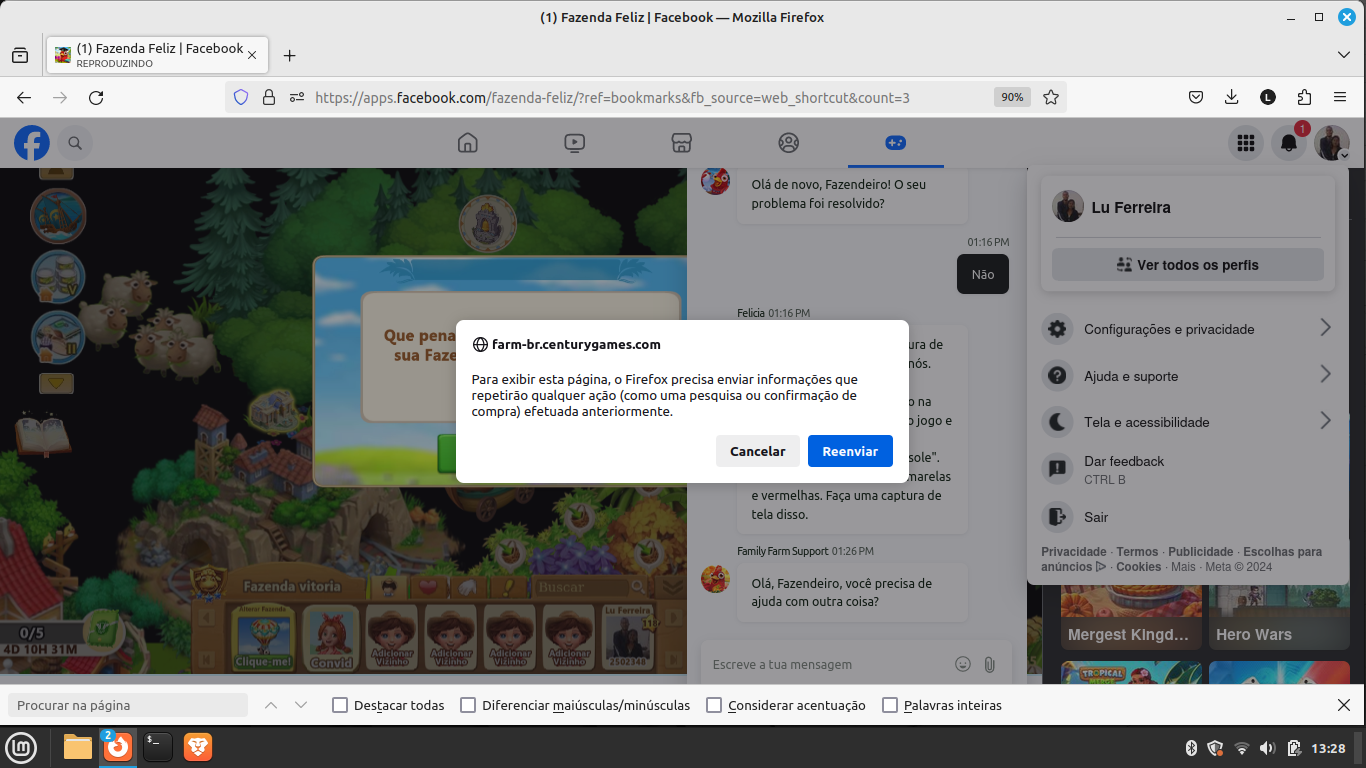Enable Destacar todas checkbox

(340, 705)
